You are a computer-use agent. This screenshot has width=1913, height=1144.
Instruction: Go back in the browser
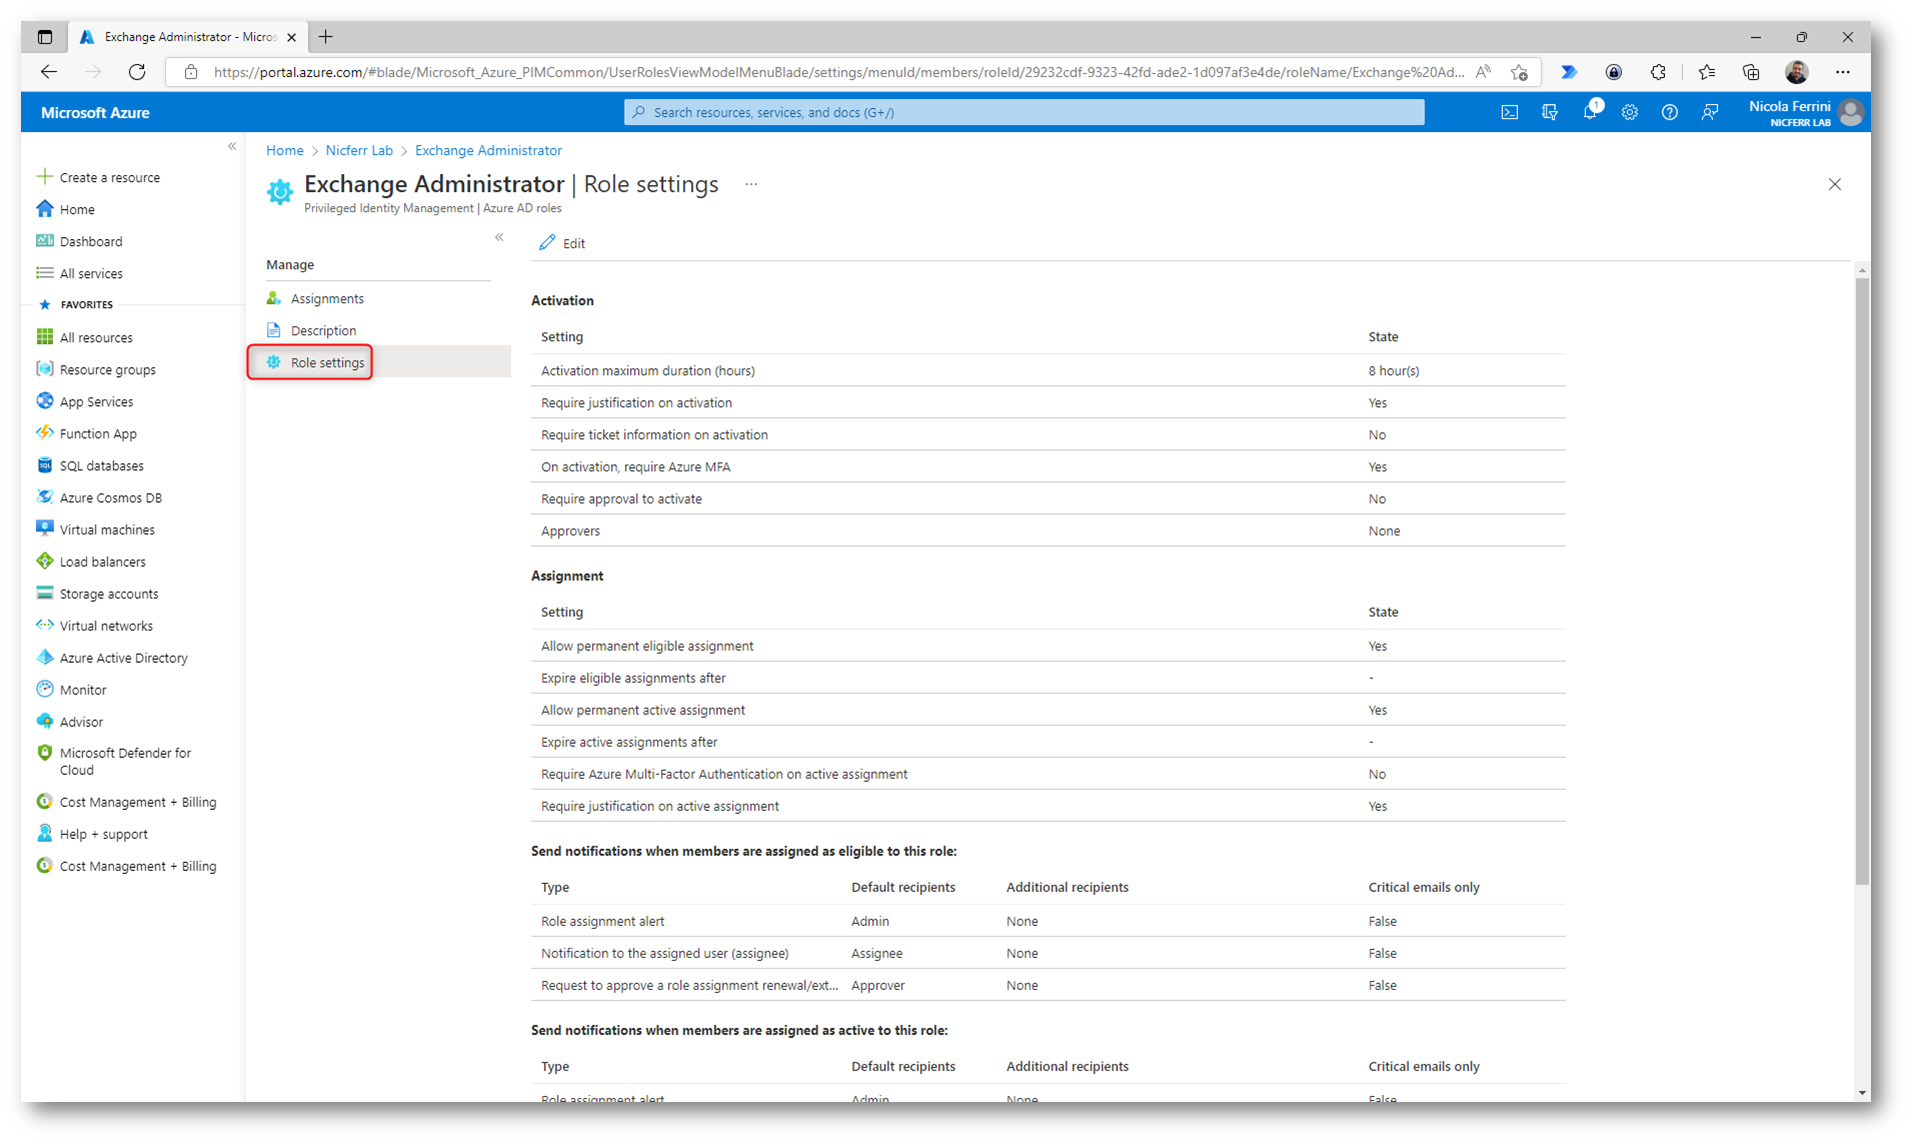[x=48, y=72]
